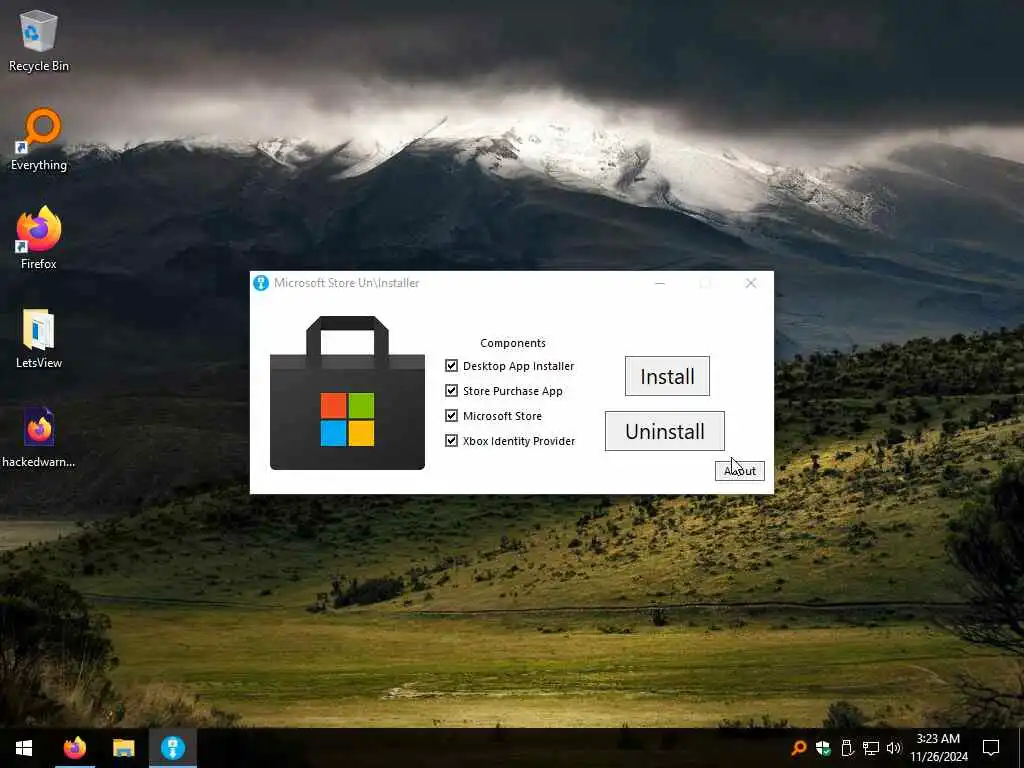The image size is (1024, 768).
Task: Open Everything search tray icon
Action: click(x=798, y=748)
